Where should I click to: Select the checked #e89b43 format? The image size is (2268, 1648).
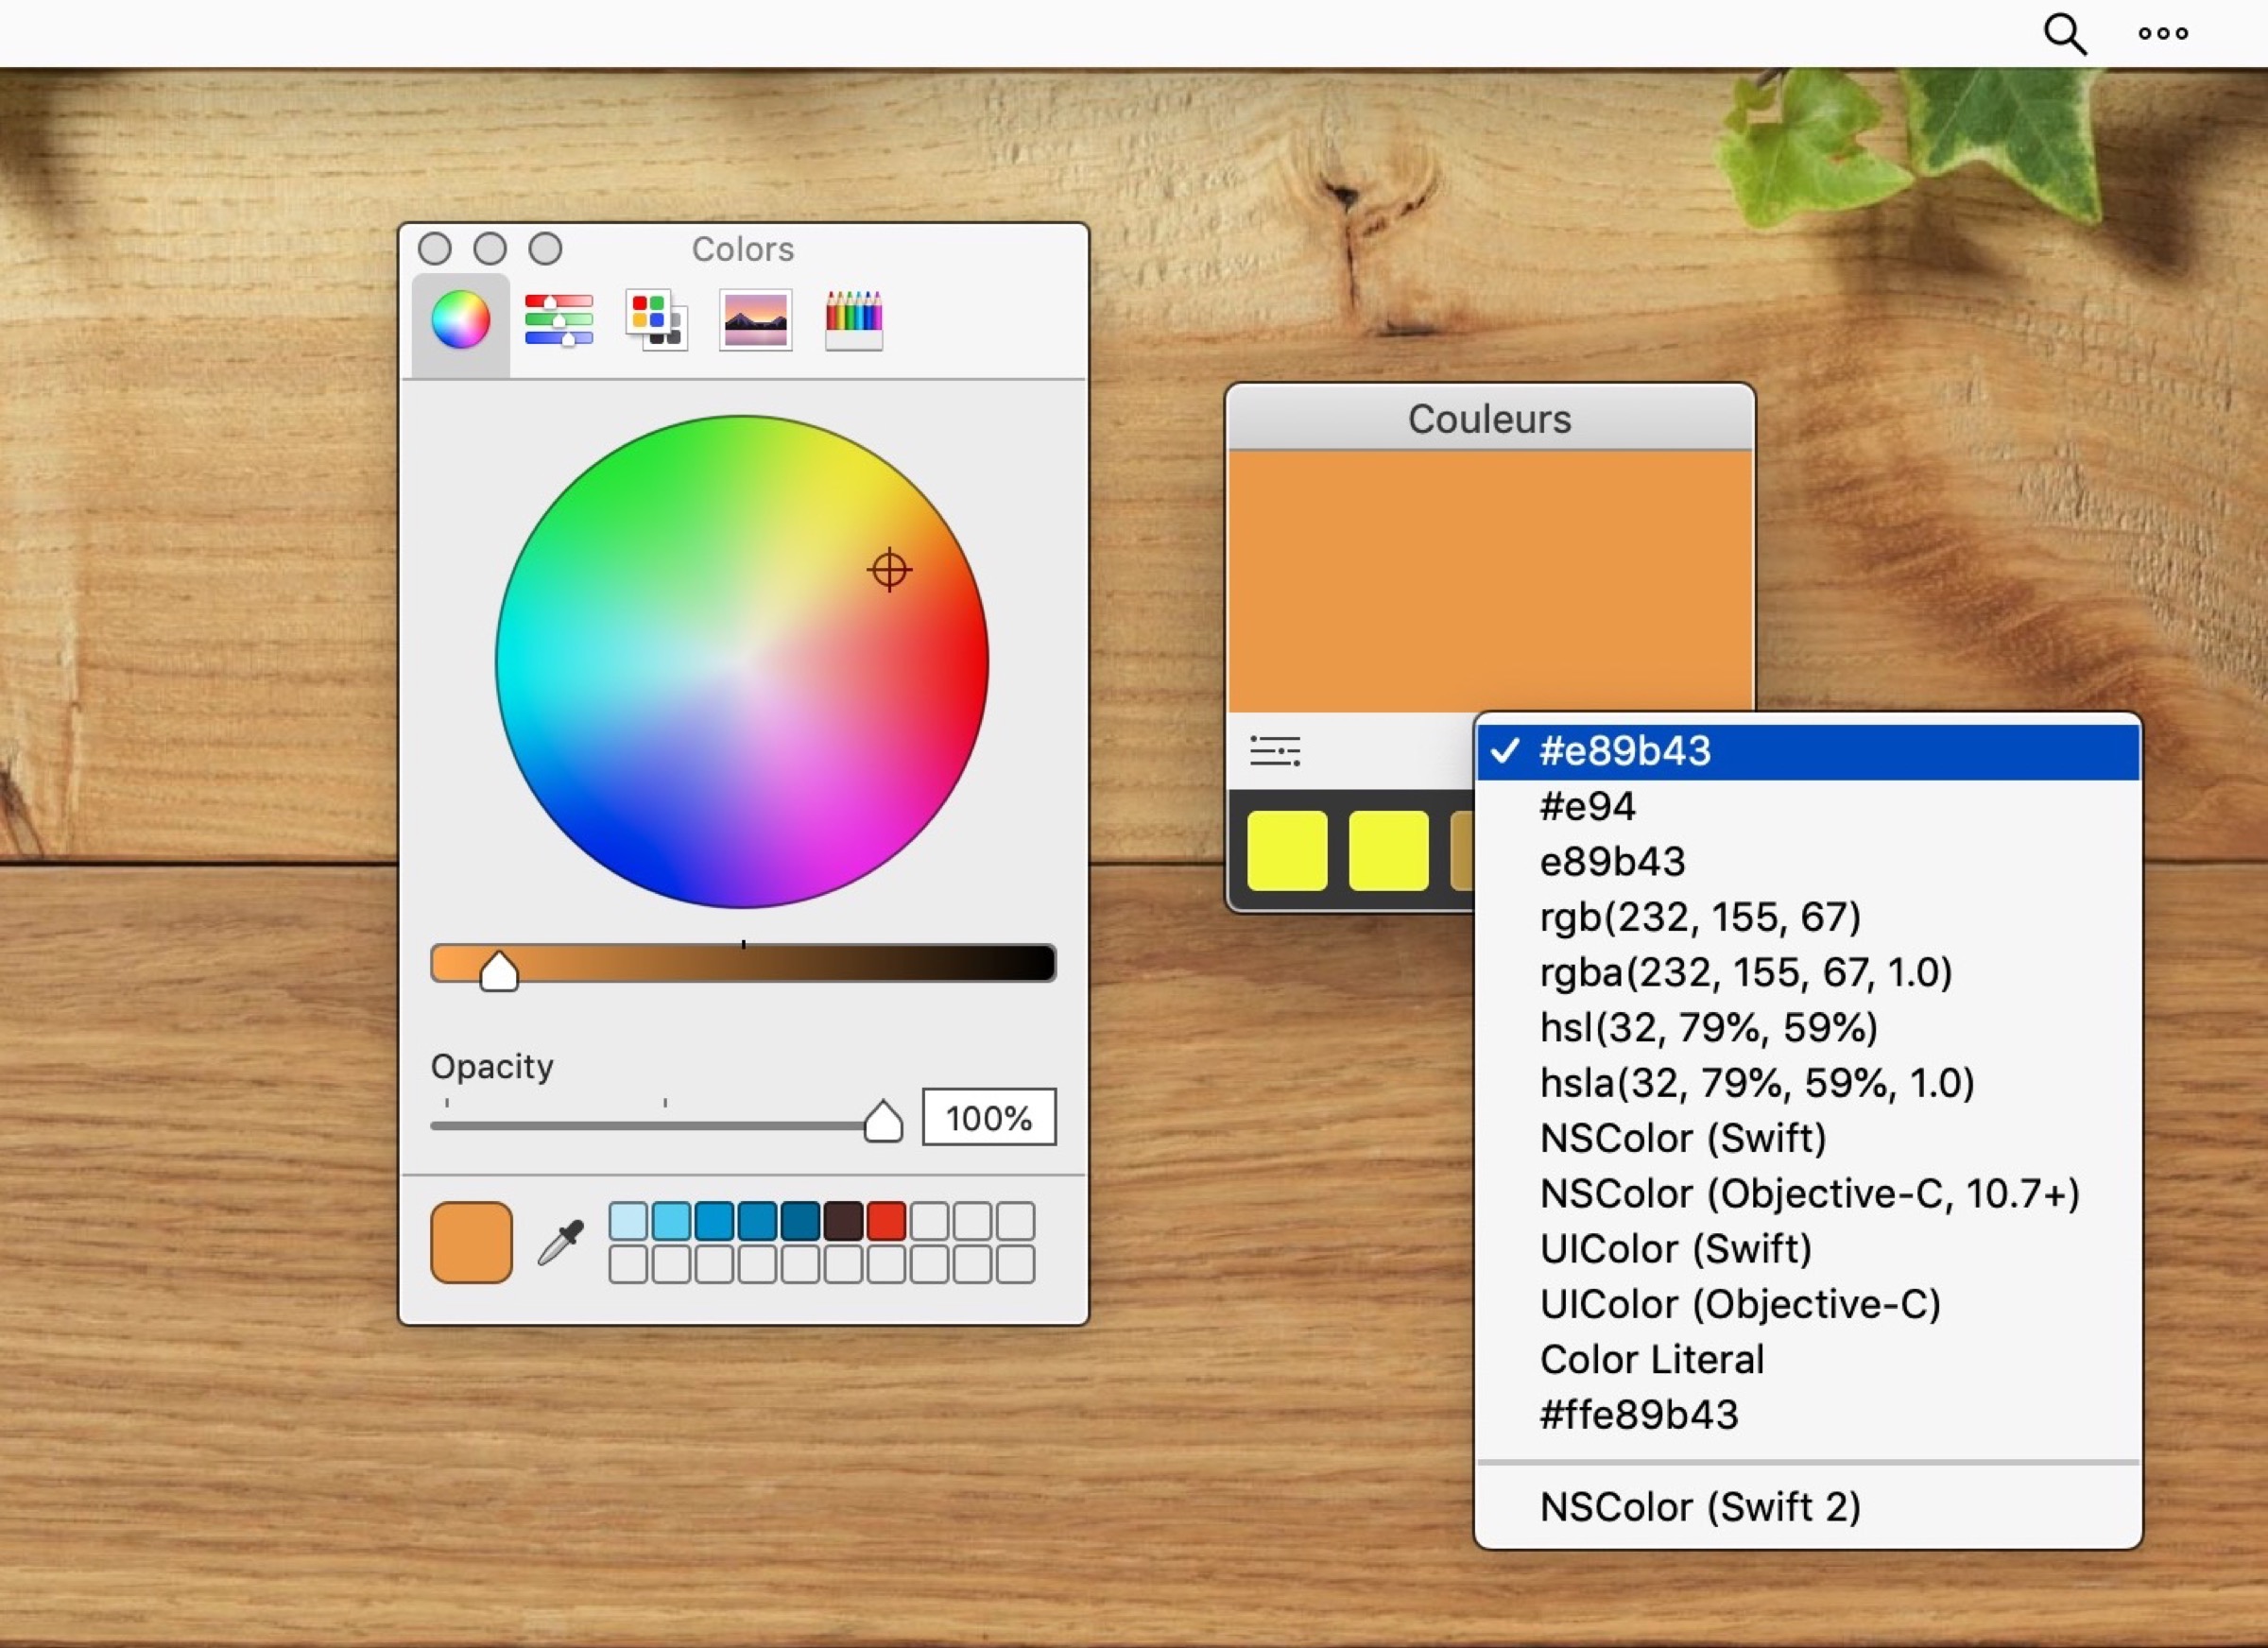pos(1625,751)
